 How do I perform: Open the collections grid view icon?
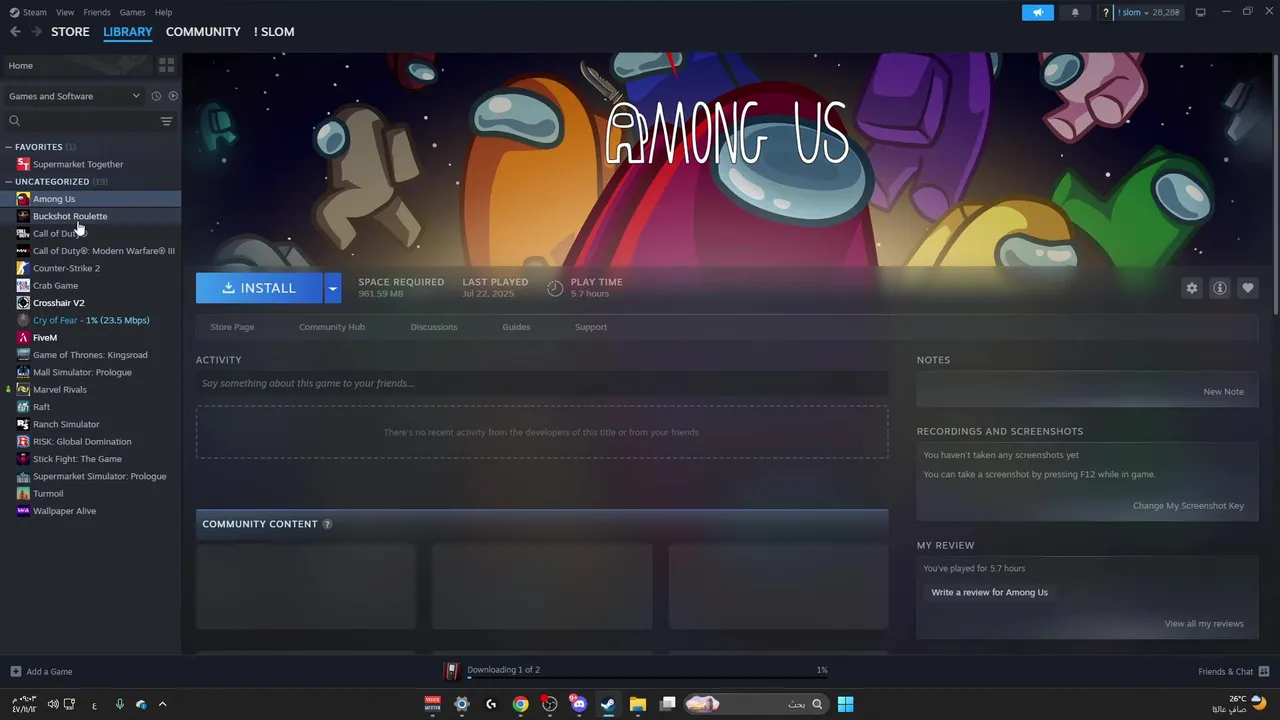166,65
